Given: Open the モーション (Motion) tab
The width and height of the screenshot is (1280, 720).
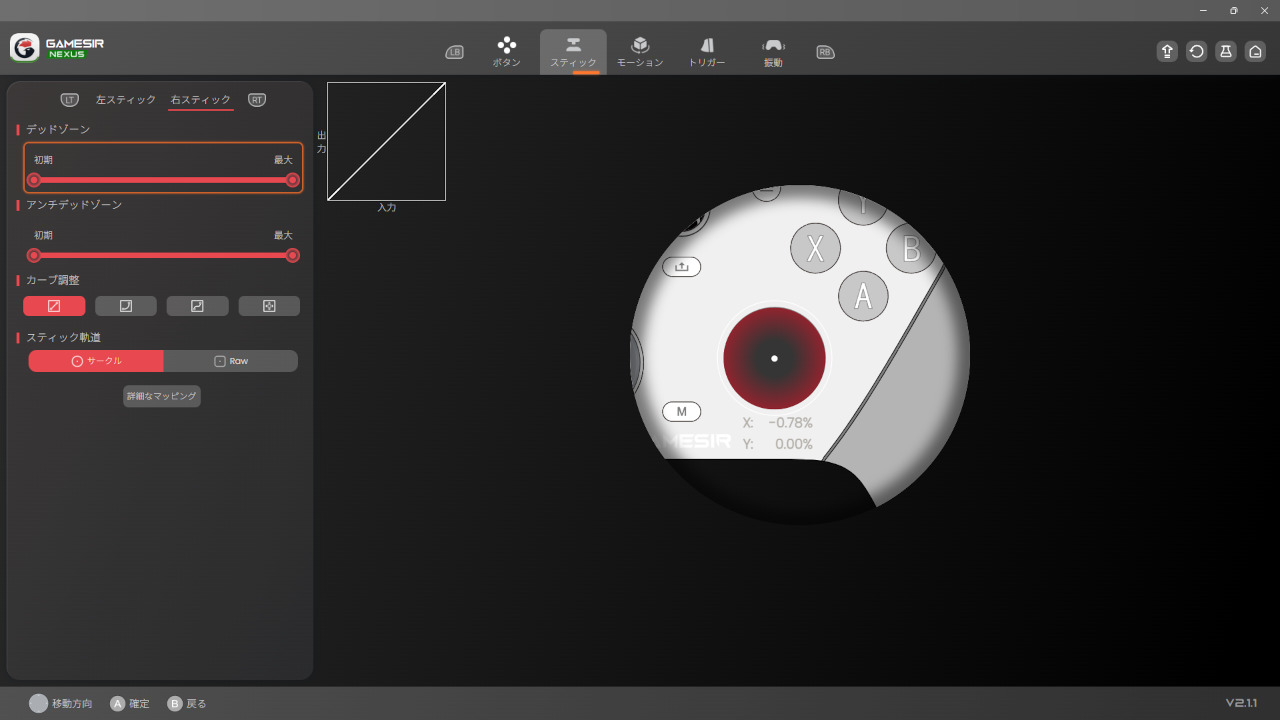Looking at the screenshot, I should coord(640,52).
